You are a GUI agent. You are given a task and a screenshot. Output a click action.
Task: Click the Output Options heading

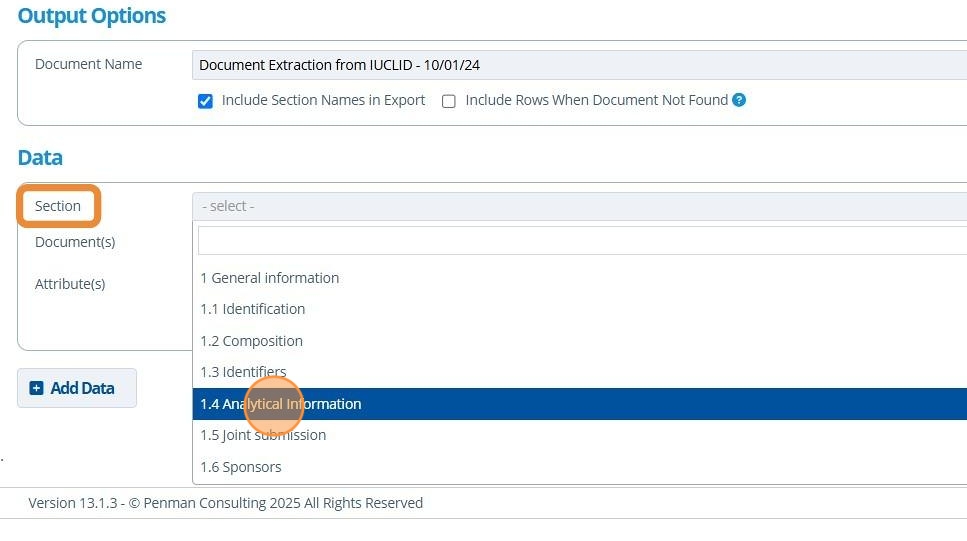coord(92,16)
